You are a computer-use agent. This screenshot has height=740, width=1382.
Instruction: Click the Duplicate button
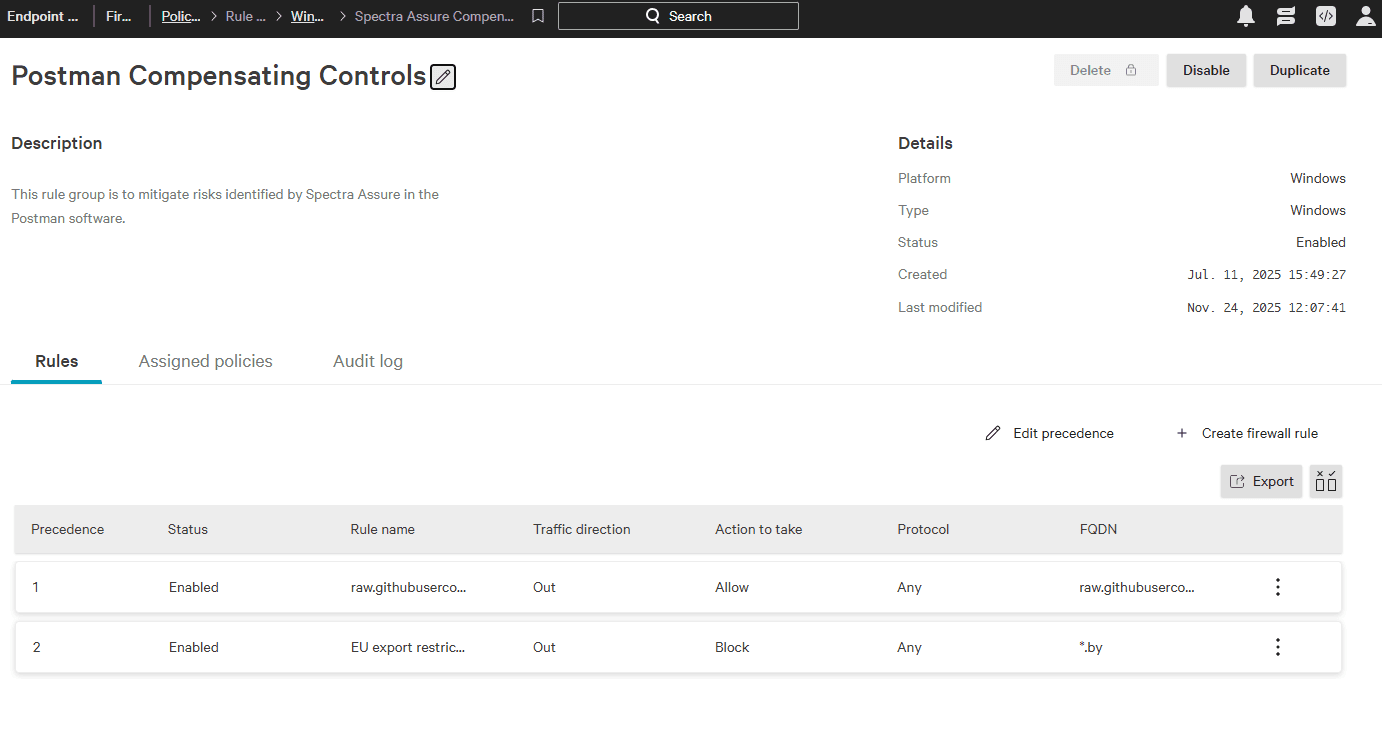pyautogui.click(x=1299, y=70)
